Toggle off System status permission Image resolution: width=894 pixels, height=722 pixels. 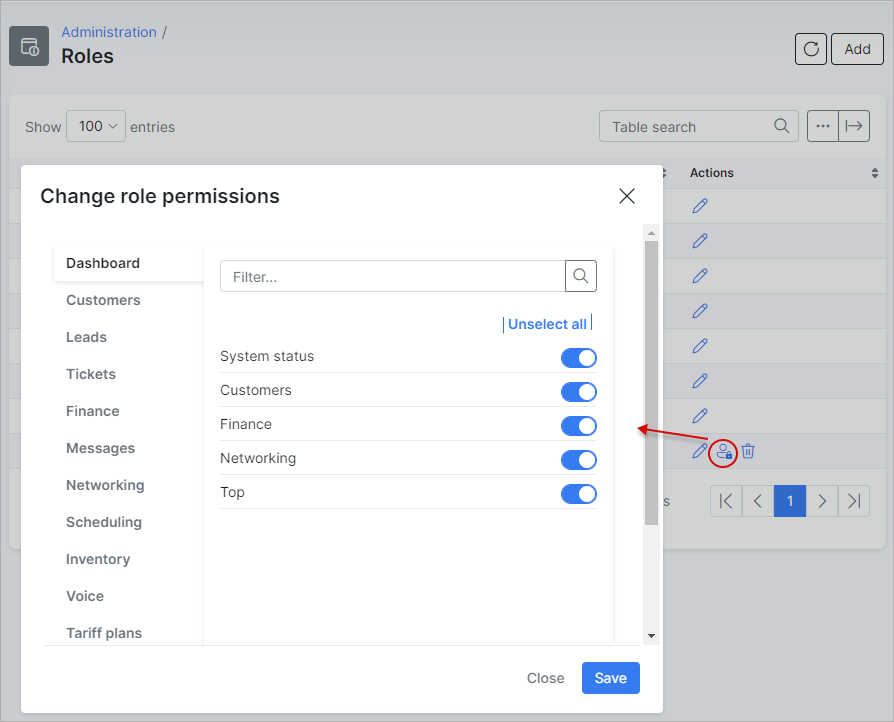coord(578,358)
